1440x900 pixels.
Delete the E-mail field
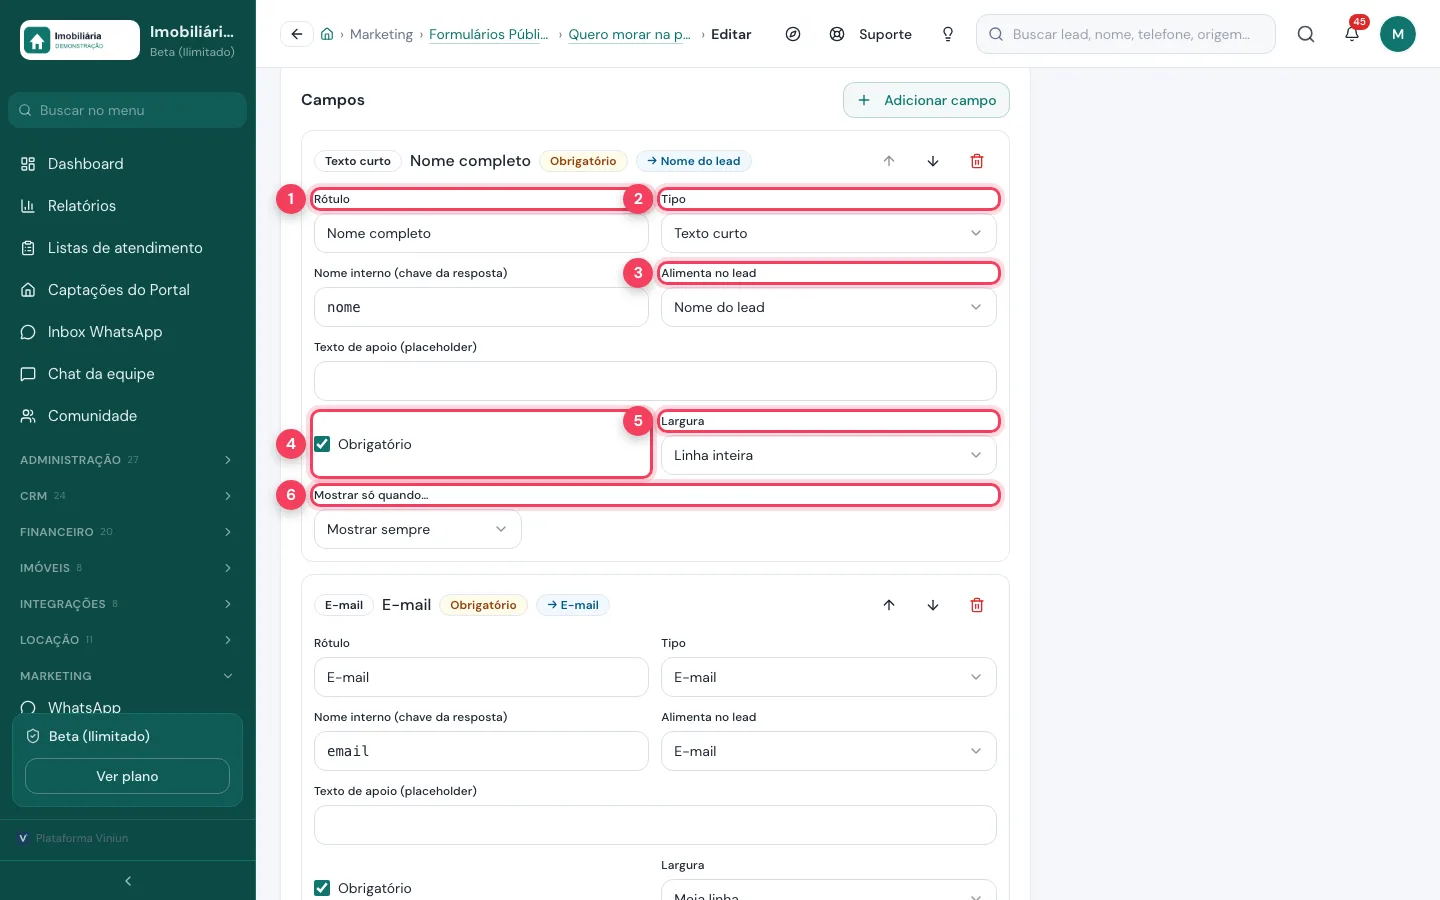coord(977,605)
